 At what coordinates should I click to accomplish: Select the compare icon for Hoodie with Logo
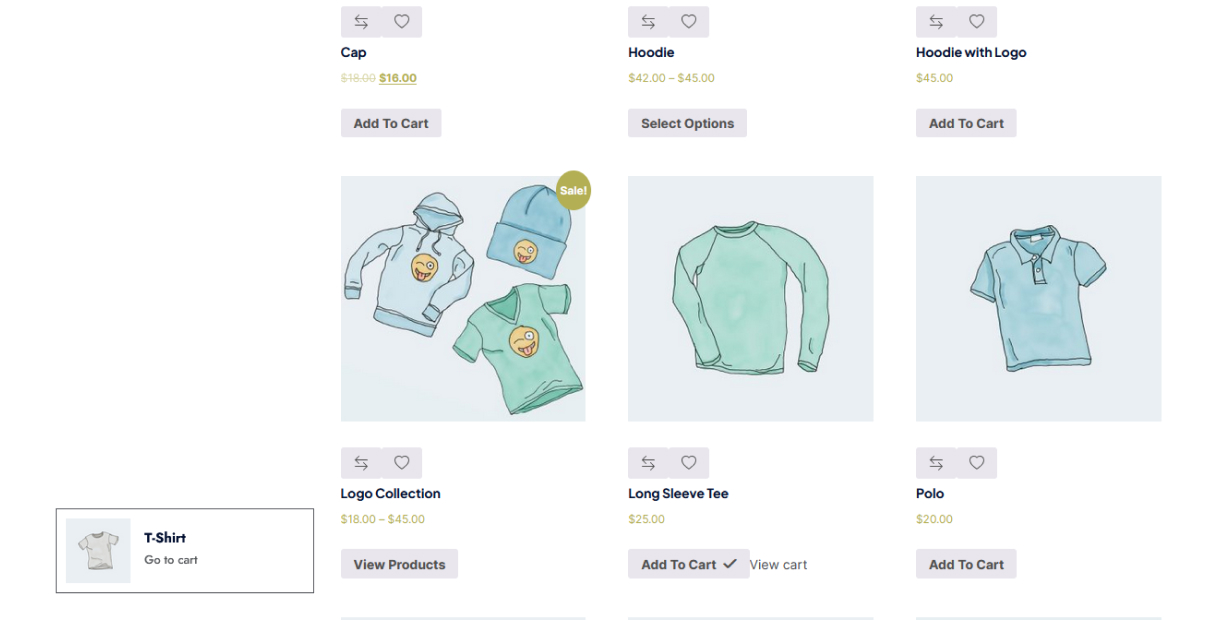936,21
